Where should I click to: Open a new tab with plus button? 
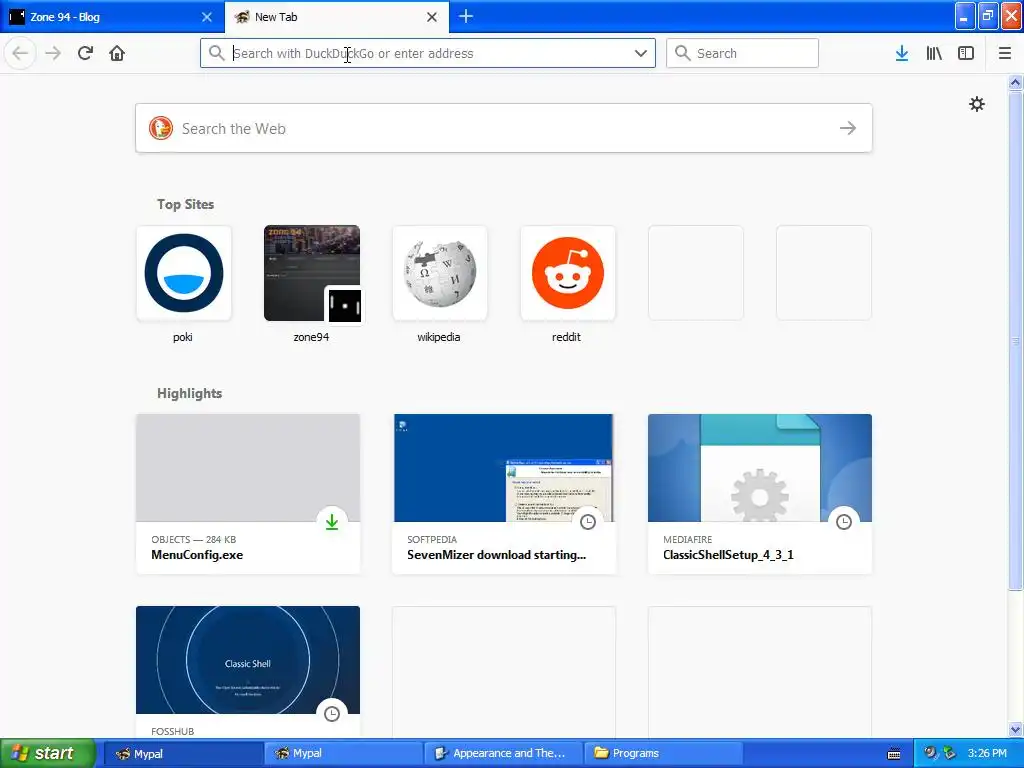tap(466, 16)
